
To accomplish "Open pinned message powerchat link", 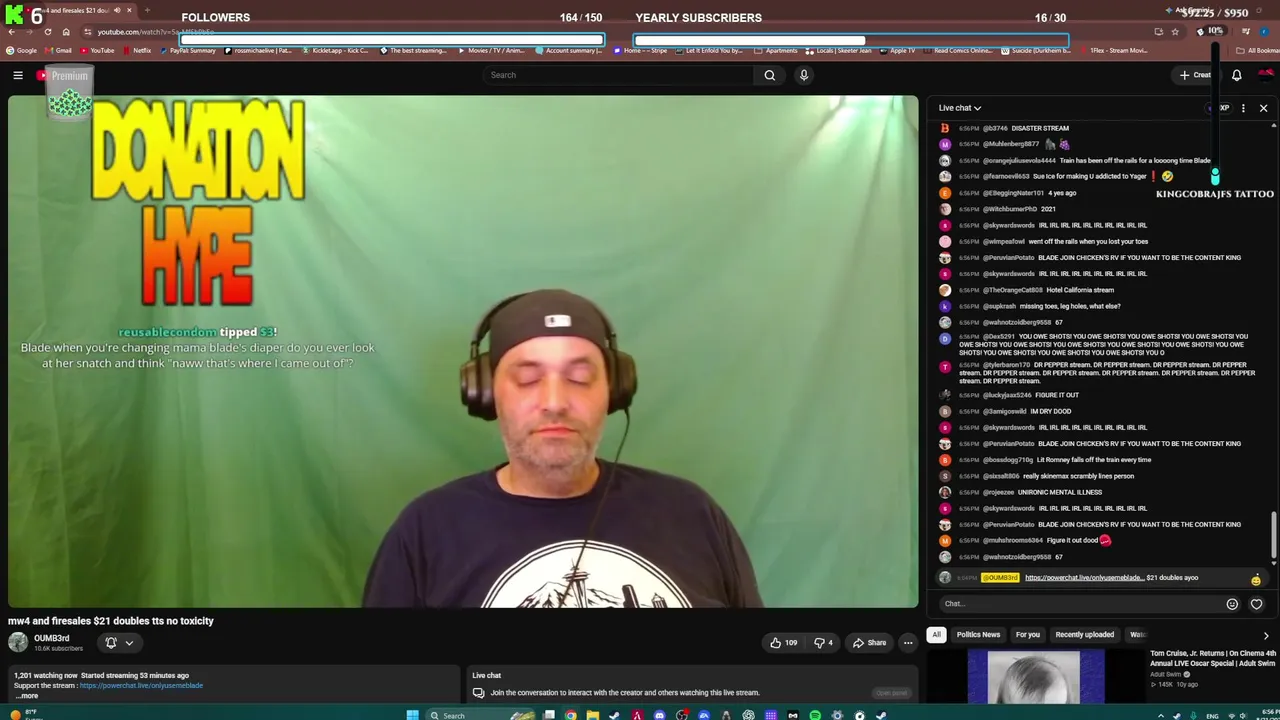I will 1084,578.
